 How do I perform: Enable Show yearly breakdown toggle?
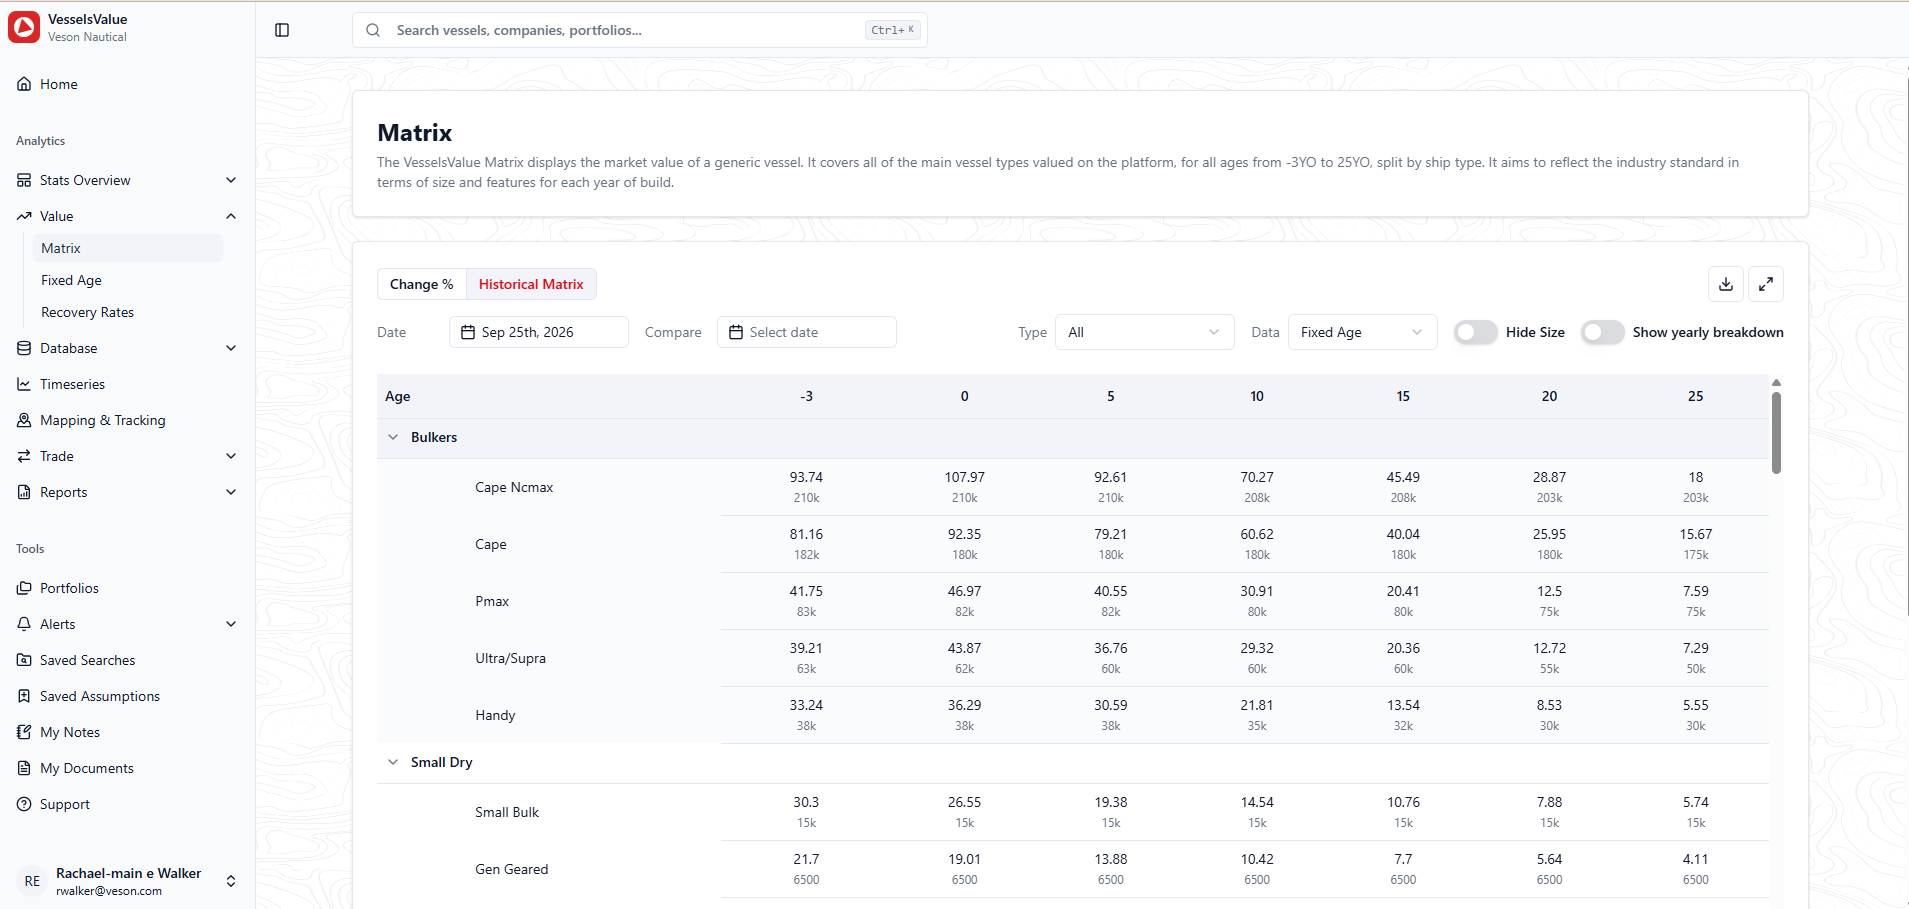1602,332
